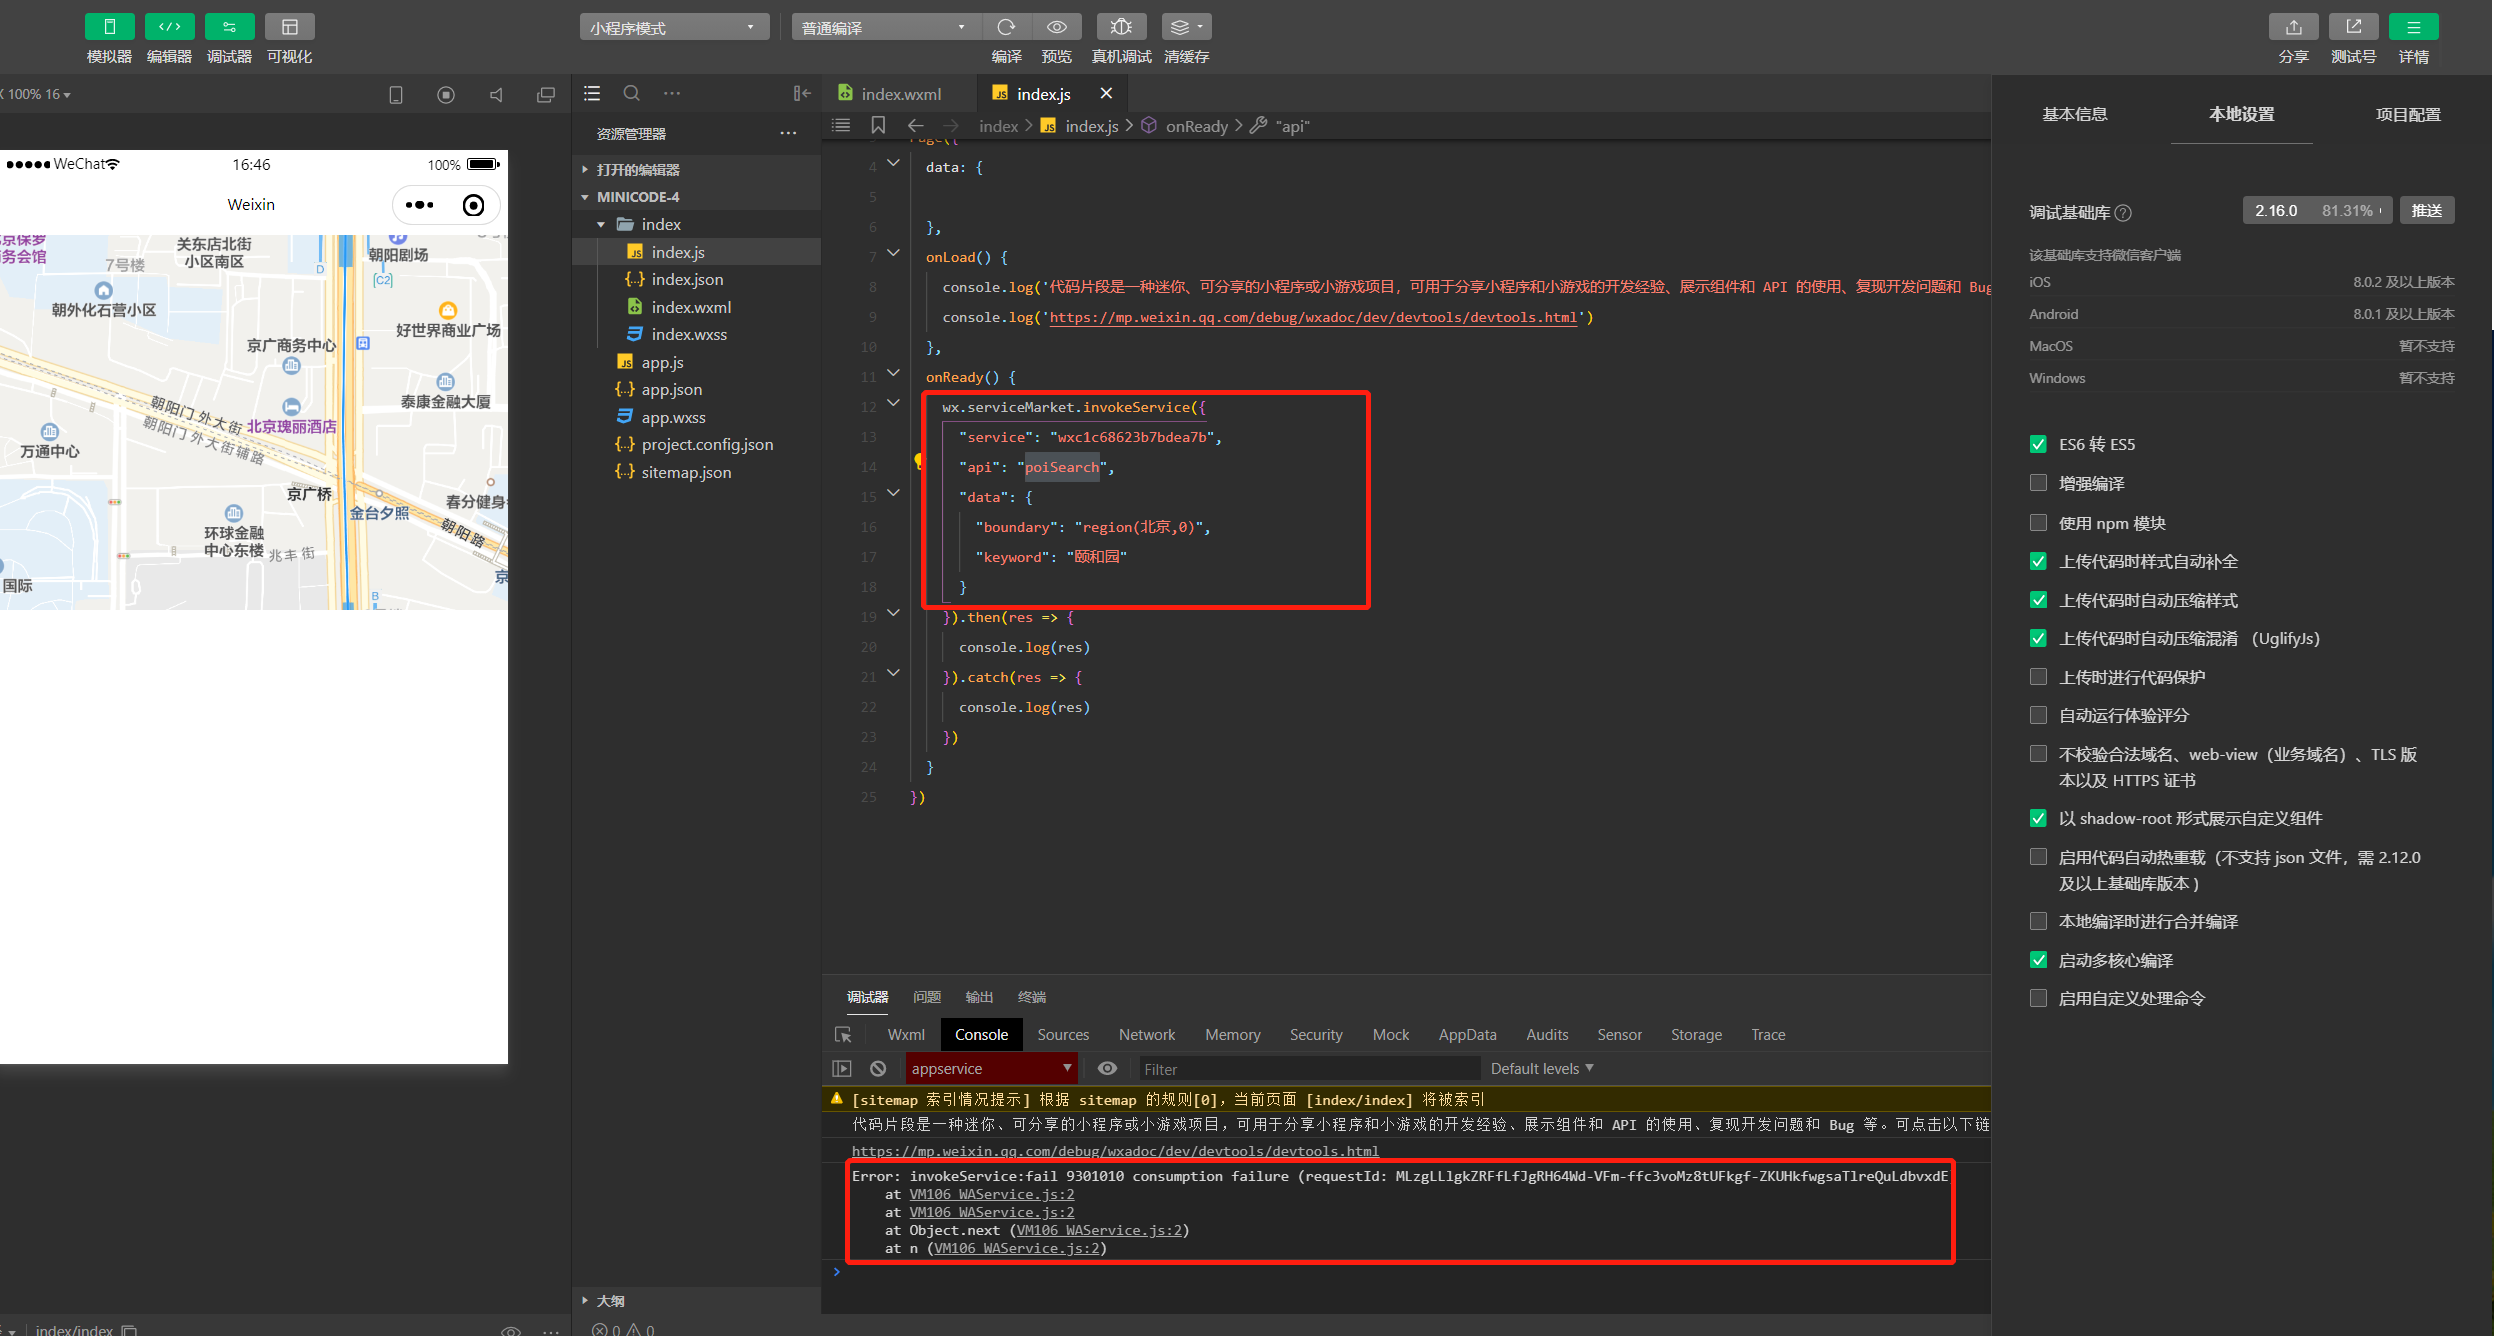Click the simulator (模拟器) toolbar icon
This screenshot has width=2494, height=1336.
point(109,27)
